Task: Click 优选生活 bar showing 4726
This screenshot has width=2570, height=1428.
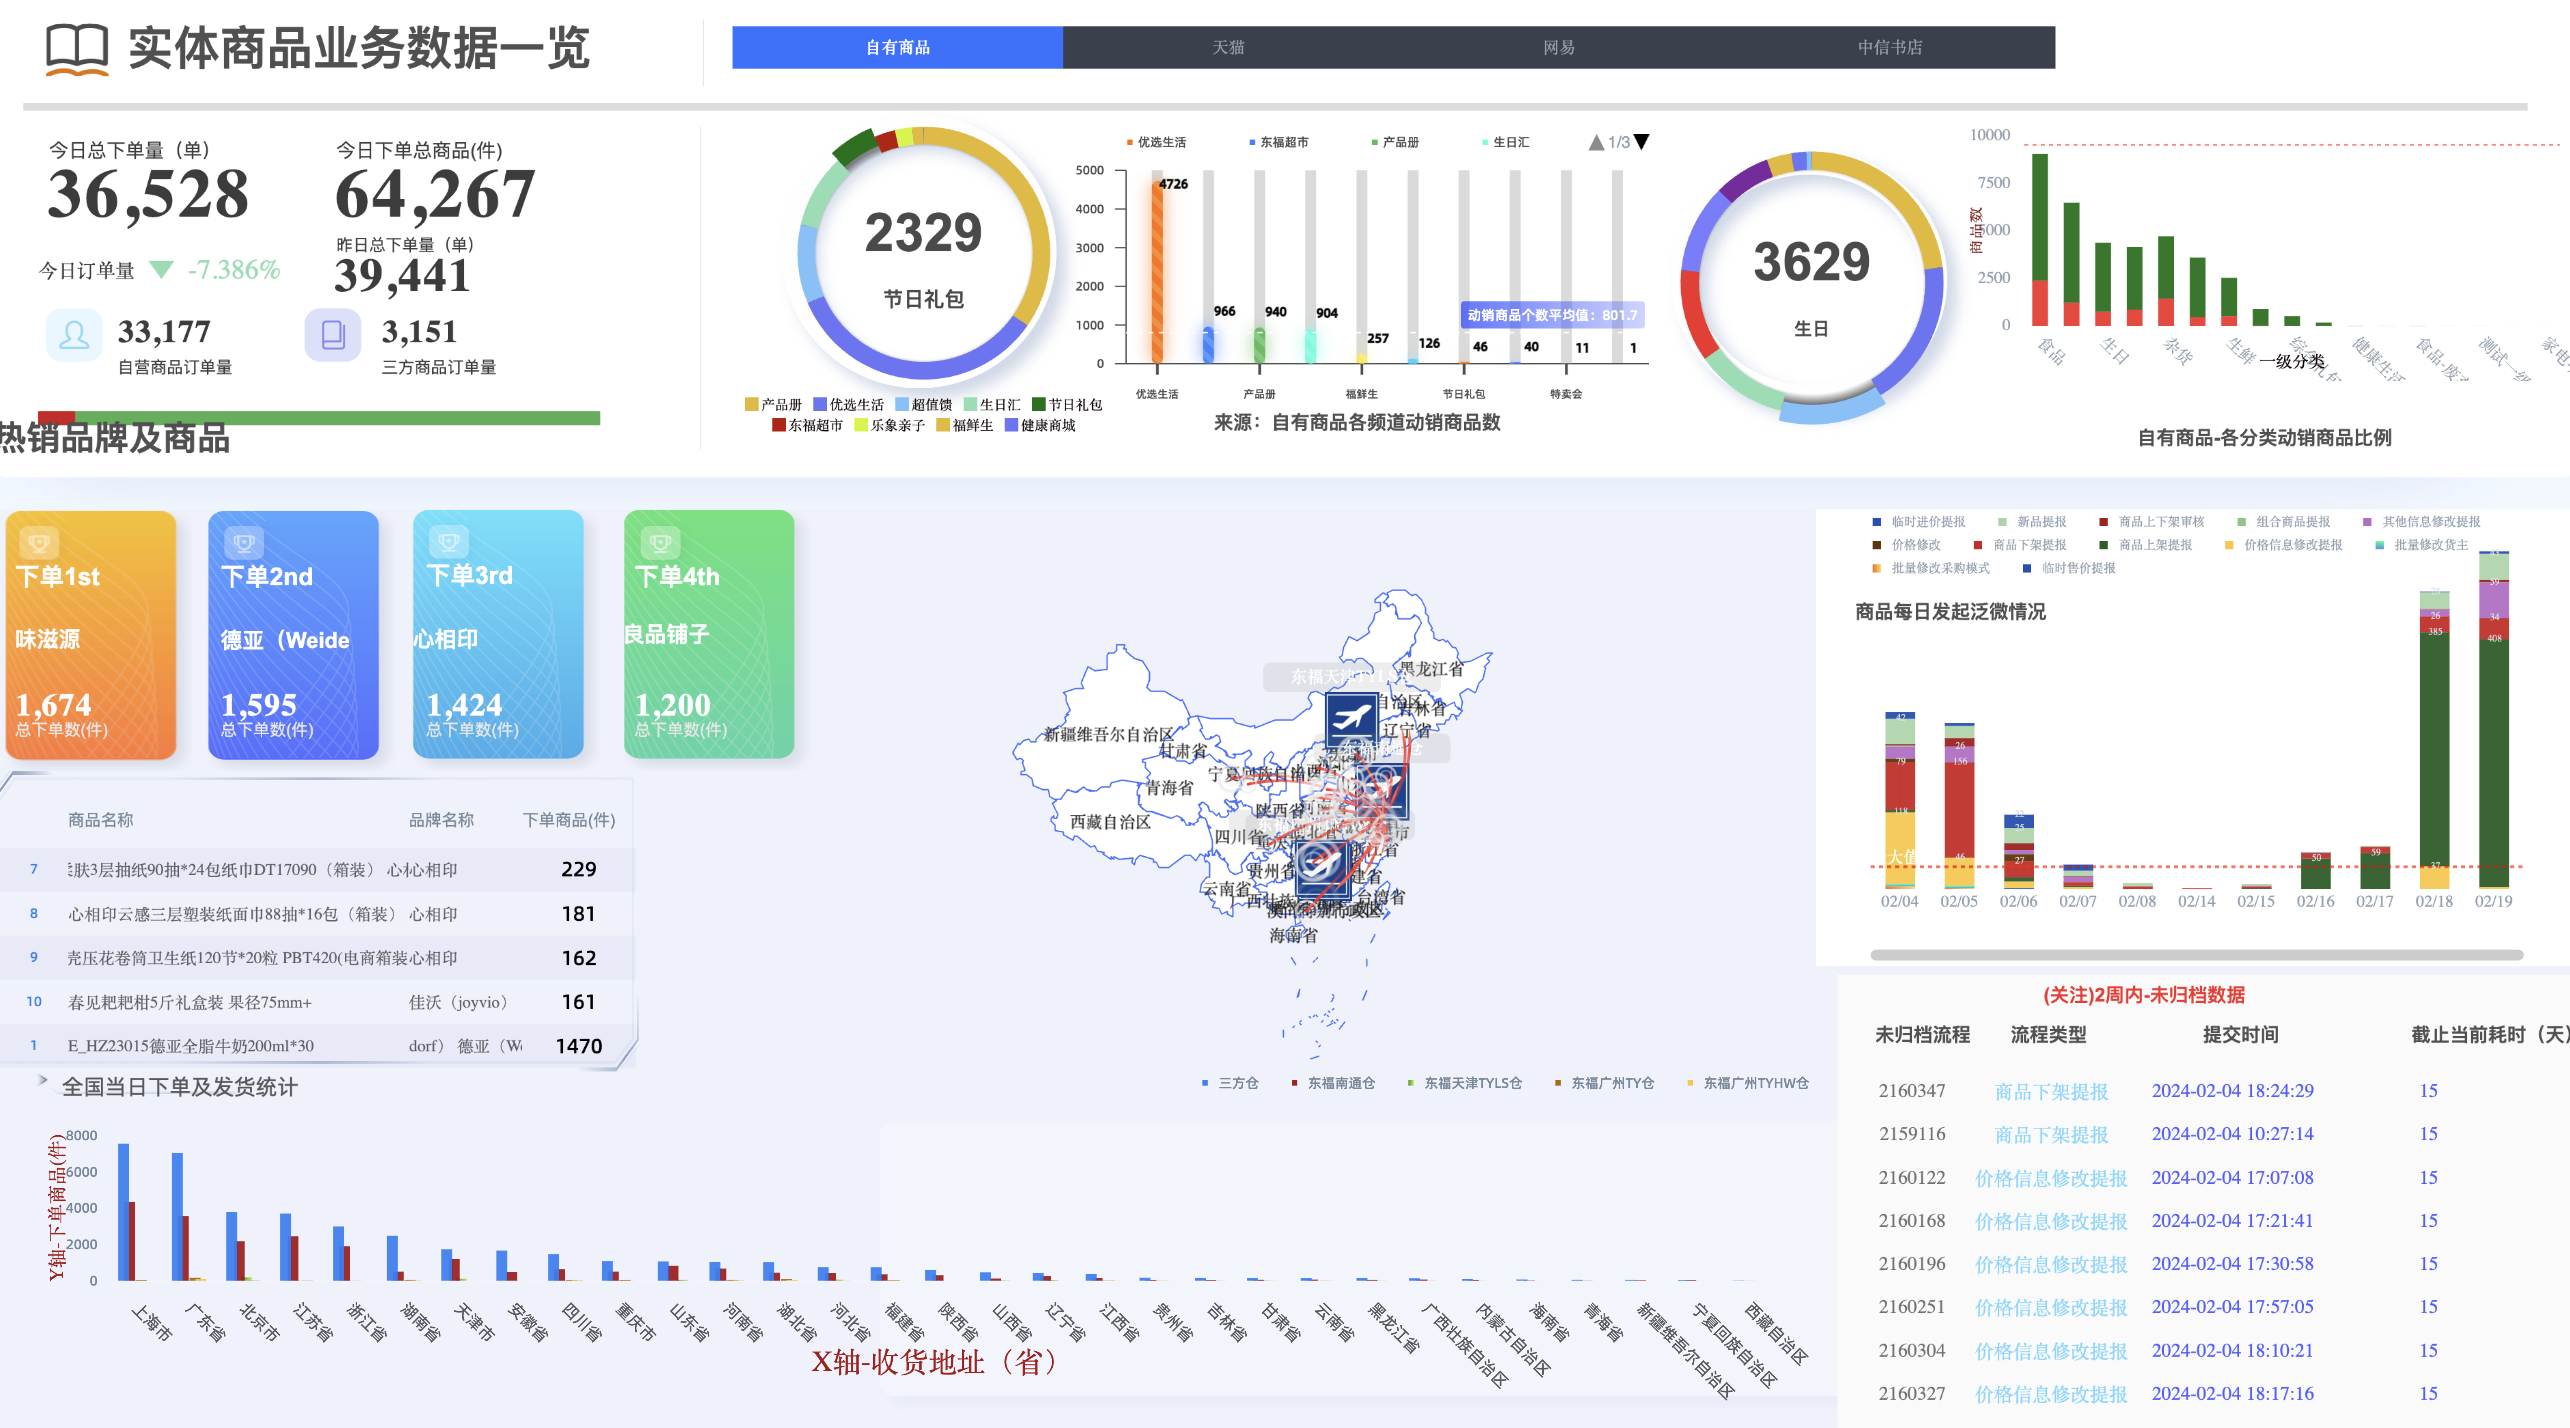Action: (x=1157, y=271)
